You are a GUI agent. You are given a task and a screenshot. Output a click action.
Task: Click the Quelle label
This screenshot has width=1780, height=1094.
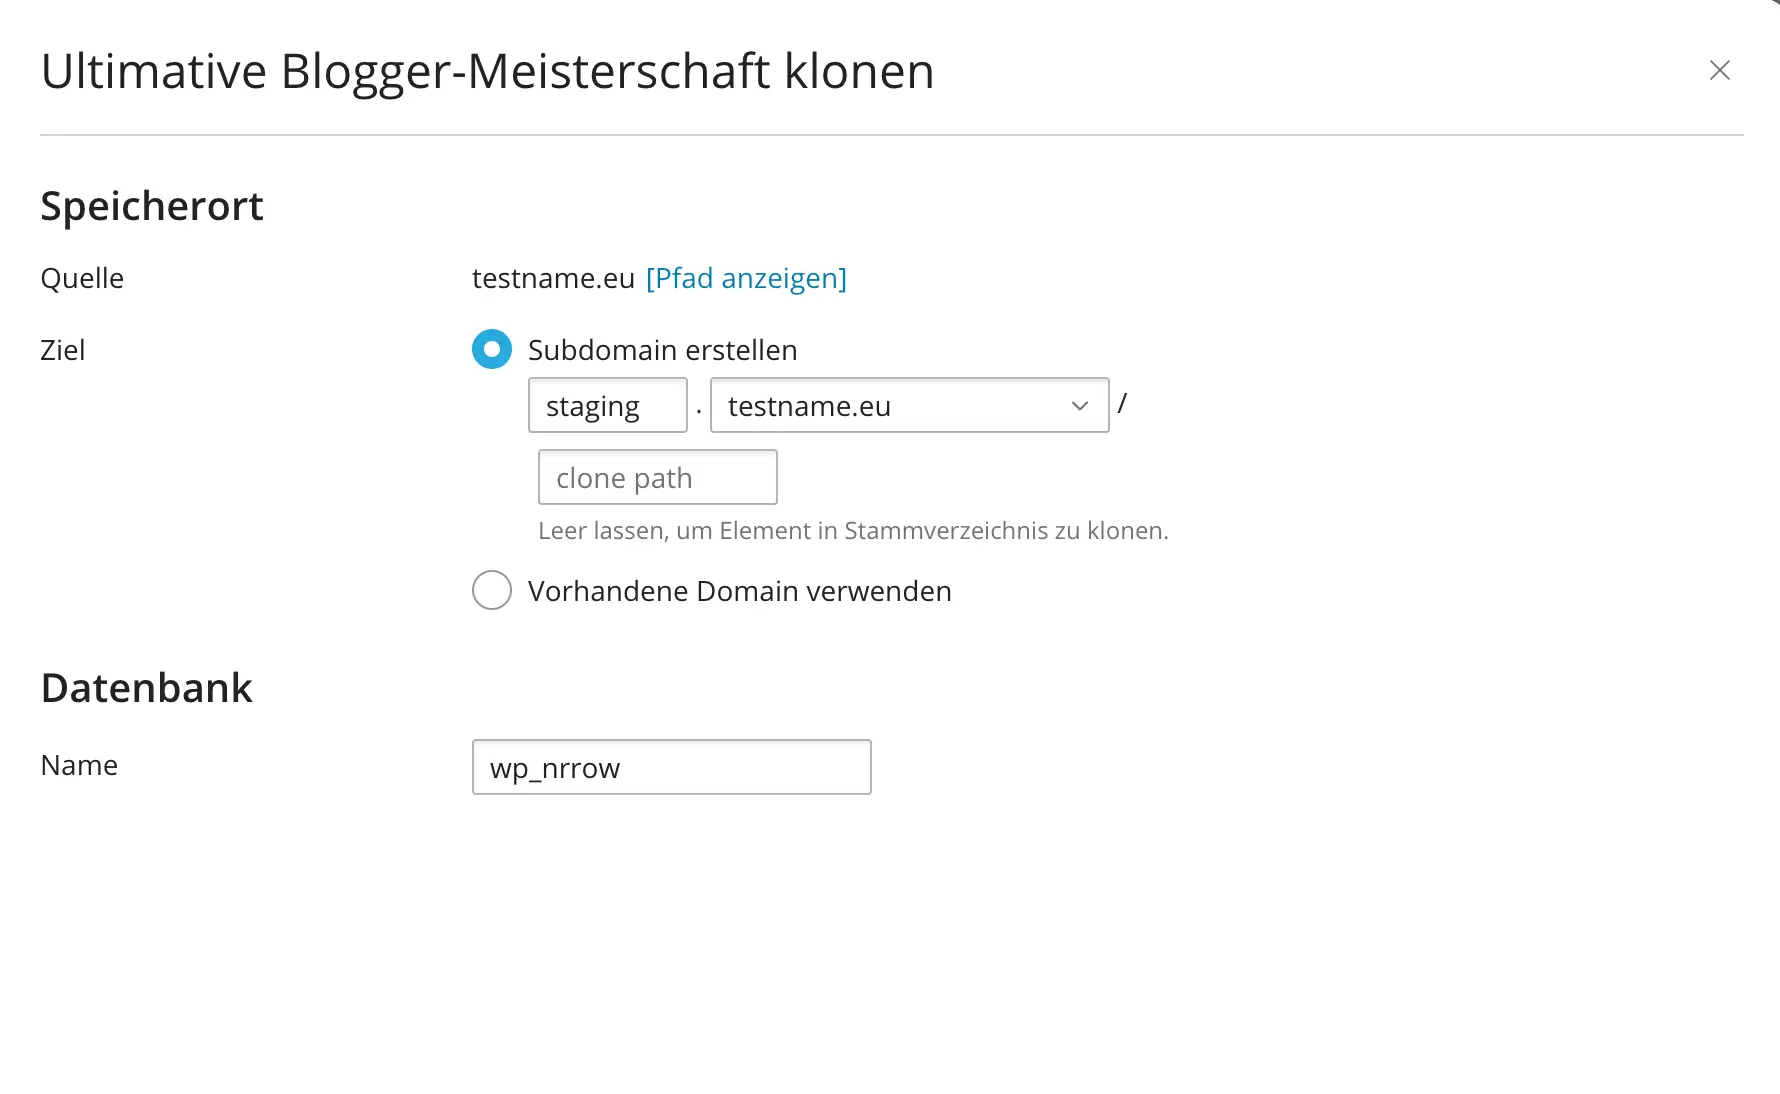tap(81, 278)
